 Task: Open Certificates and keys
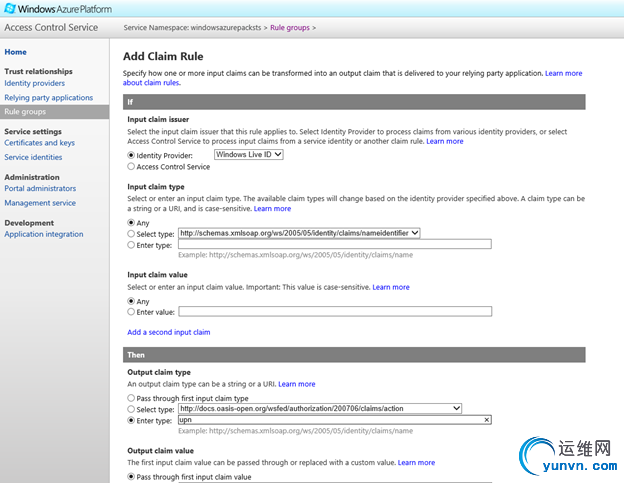(39, 142)
